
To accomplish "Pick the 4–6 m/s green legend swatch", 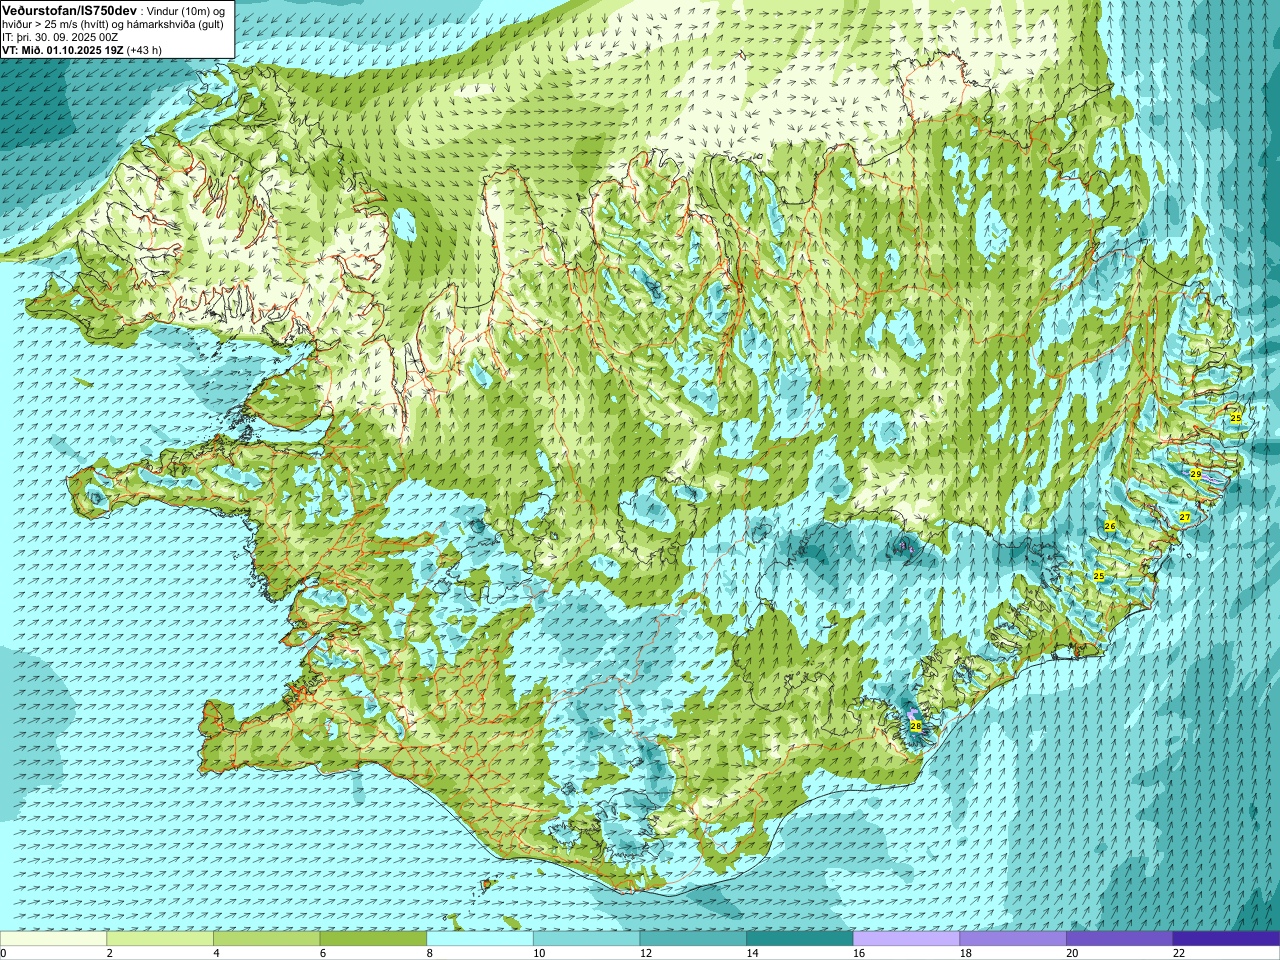I will [266, 939].
